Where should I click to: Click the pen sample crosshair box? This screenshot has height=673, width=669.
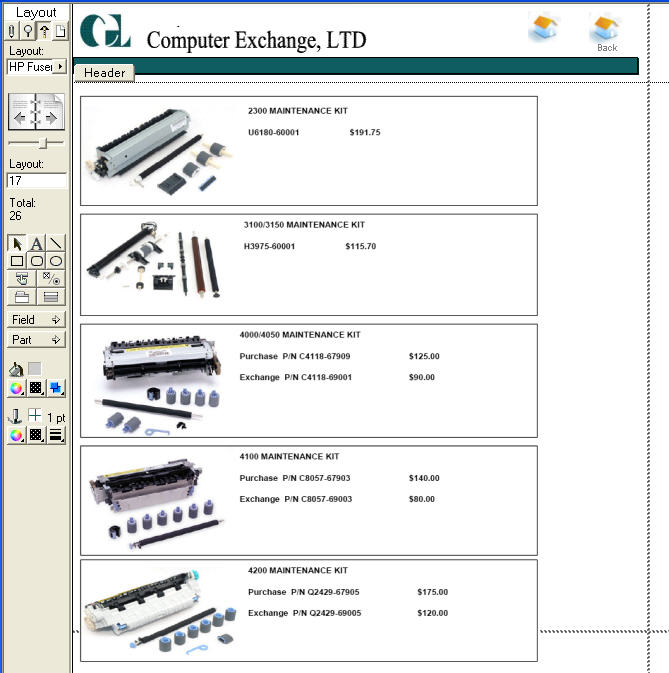[34, 415]
